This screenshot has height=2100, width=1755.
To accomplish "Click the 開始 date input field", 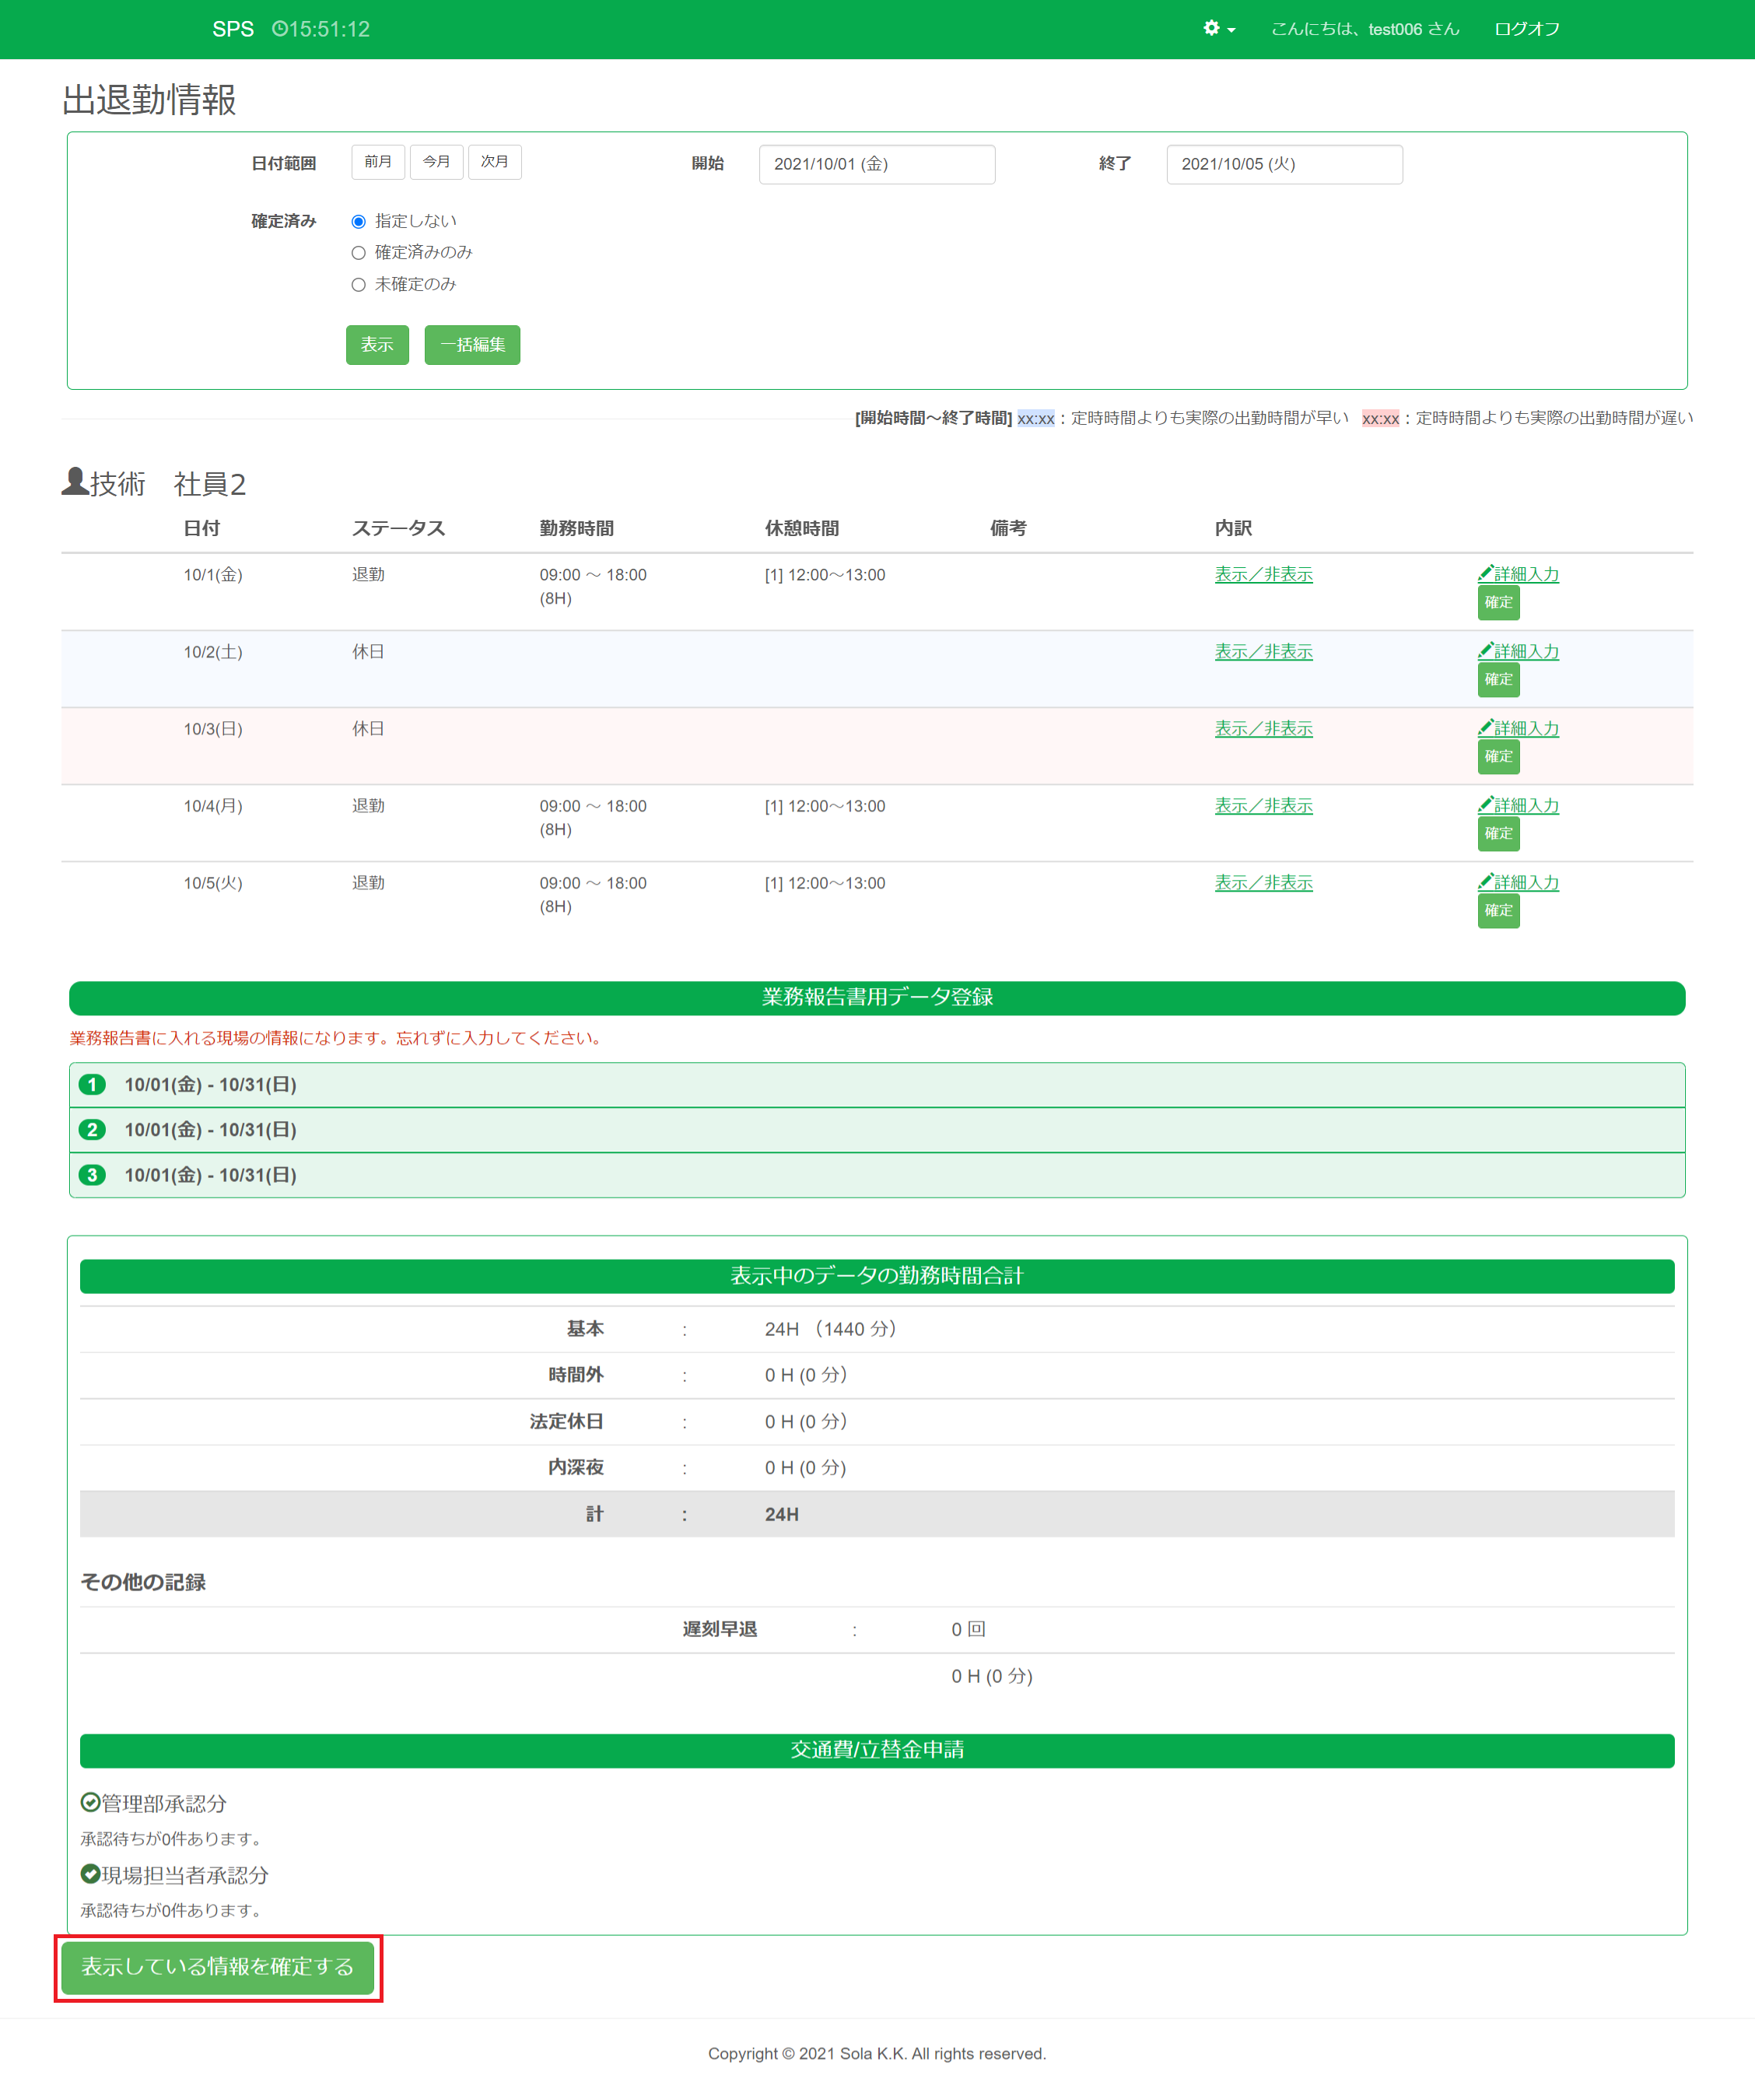I will [876, 164].
